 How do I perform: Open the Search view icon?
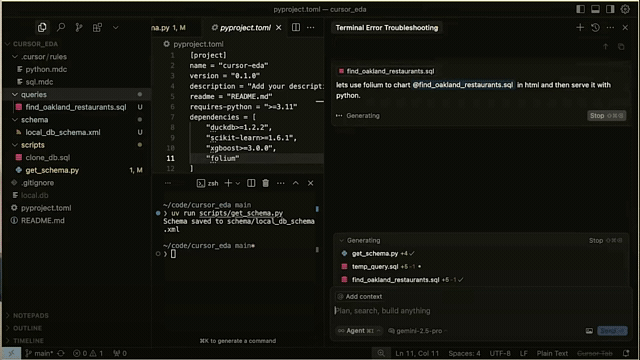coord(61,27)
